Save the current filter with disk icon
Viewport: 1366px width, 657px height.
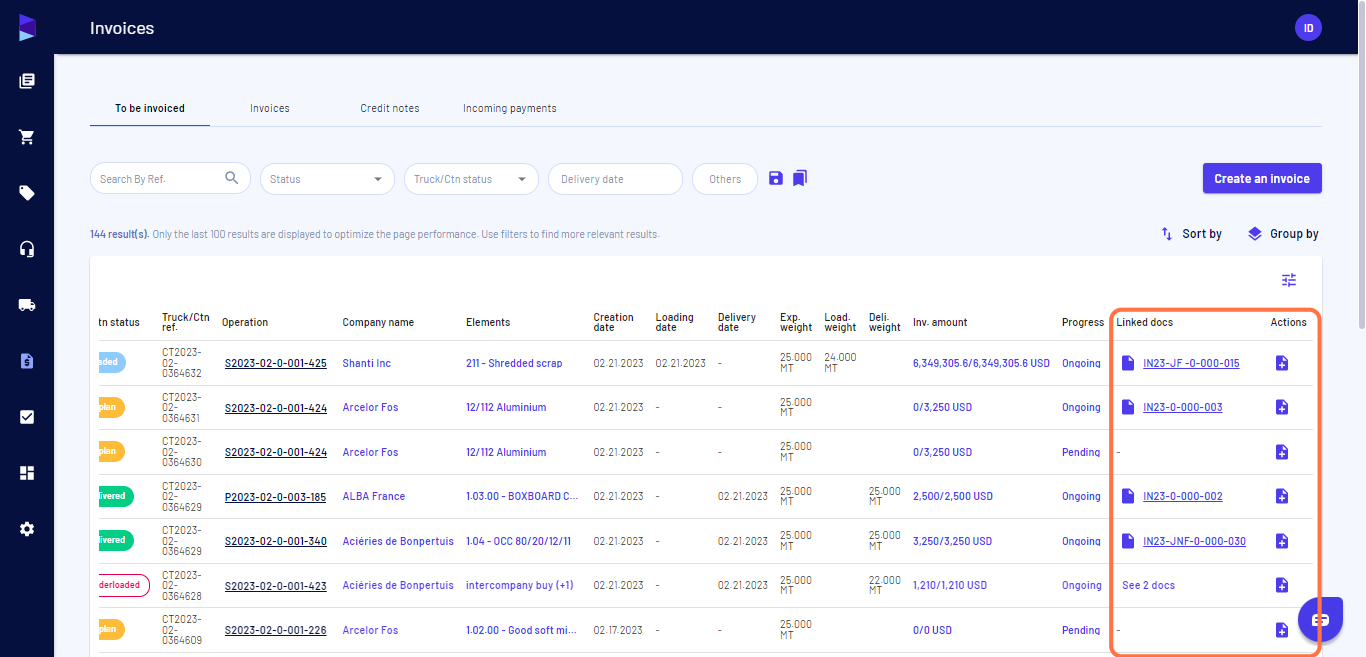pyautogui.click(x=776, y=178)
